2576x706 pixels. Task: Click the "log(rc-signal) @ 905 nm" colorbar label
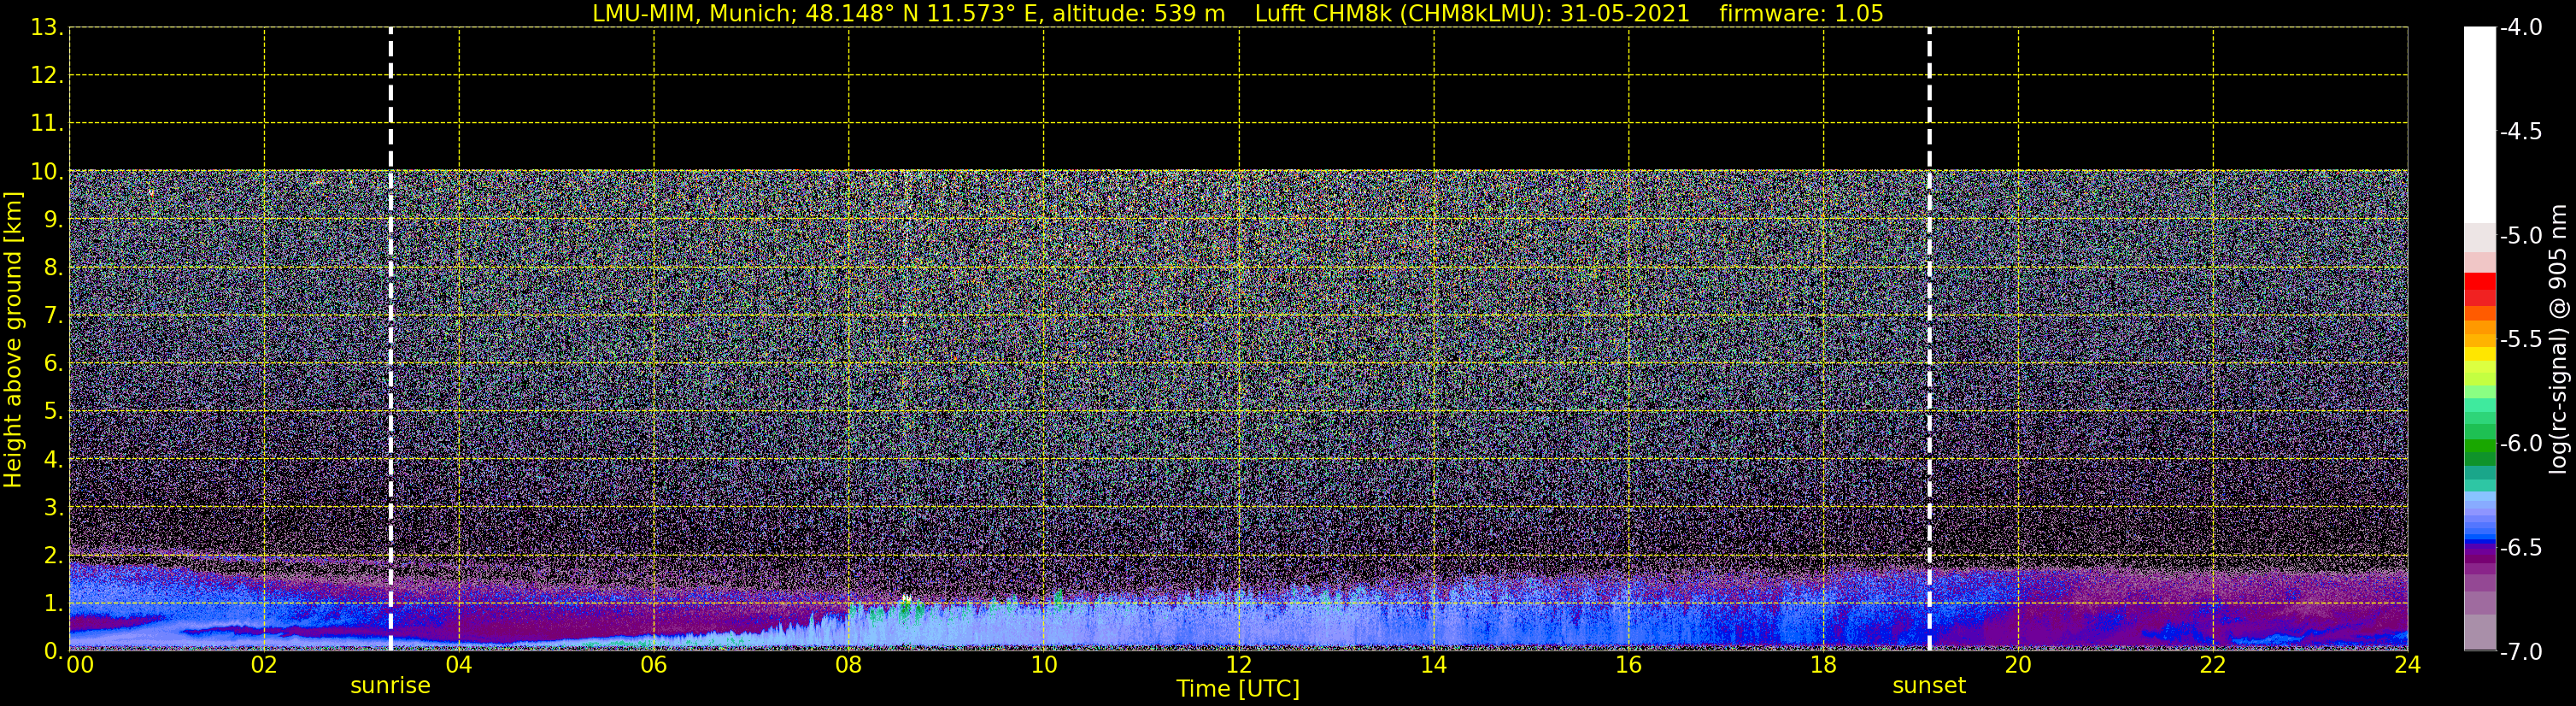point(2559,339)
